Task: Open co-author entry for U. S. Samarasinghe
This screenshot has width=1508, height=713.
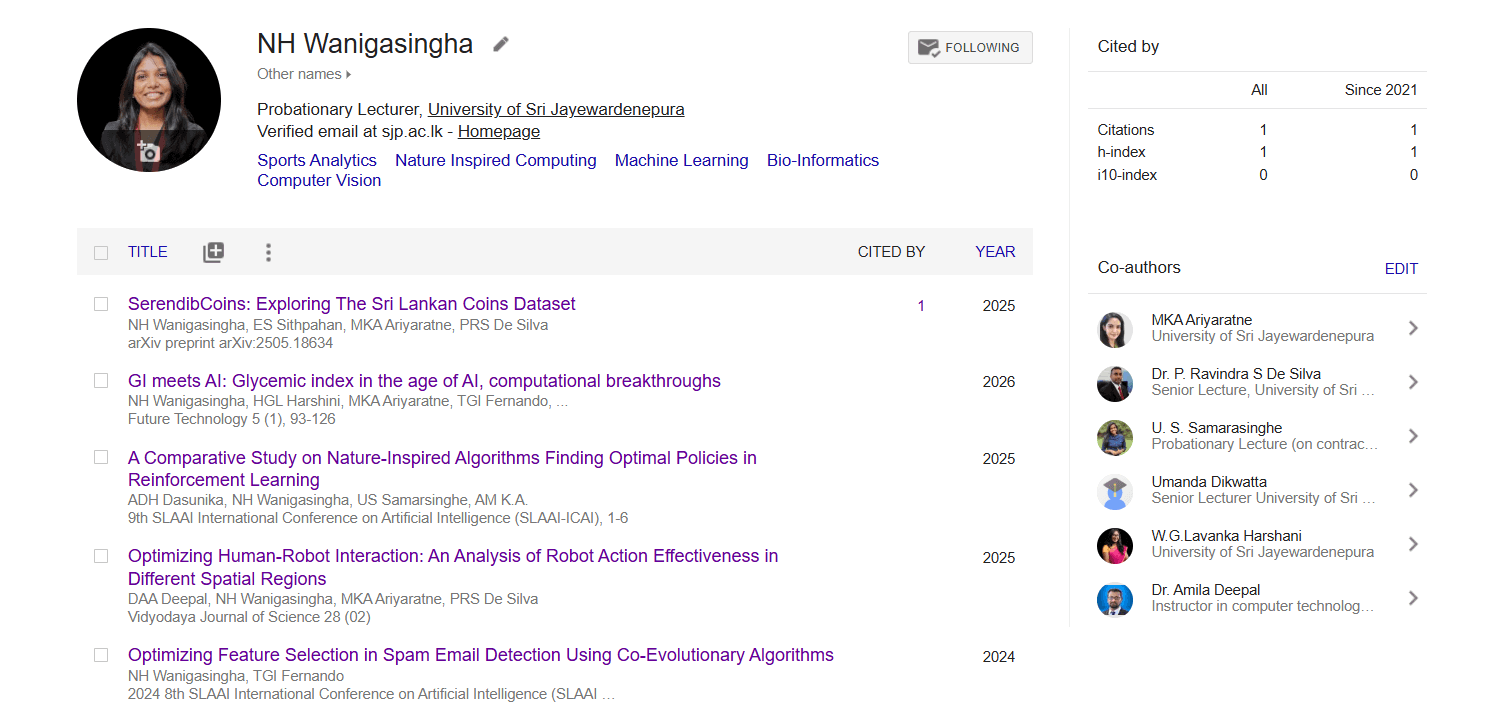Action: click(1413, 436)
